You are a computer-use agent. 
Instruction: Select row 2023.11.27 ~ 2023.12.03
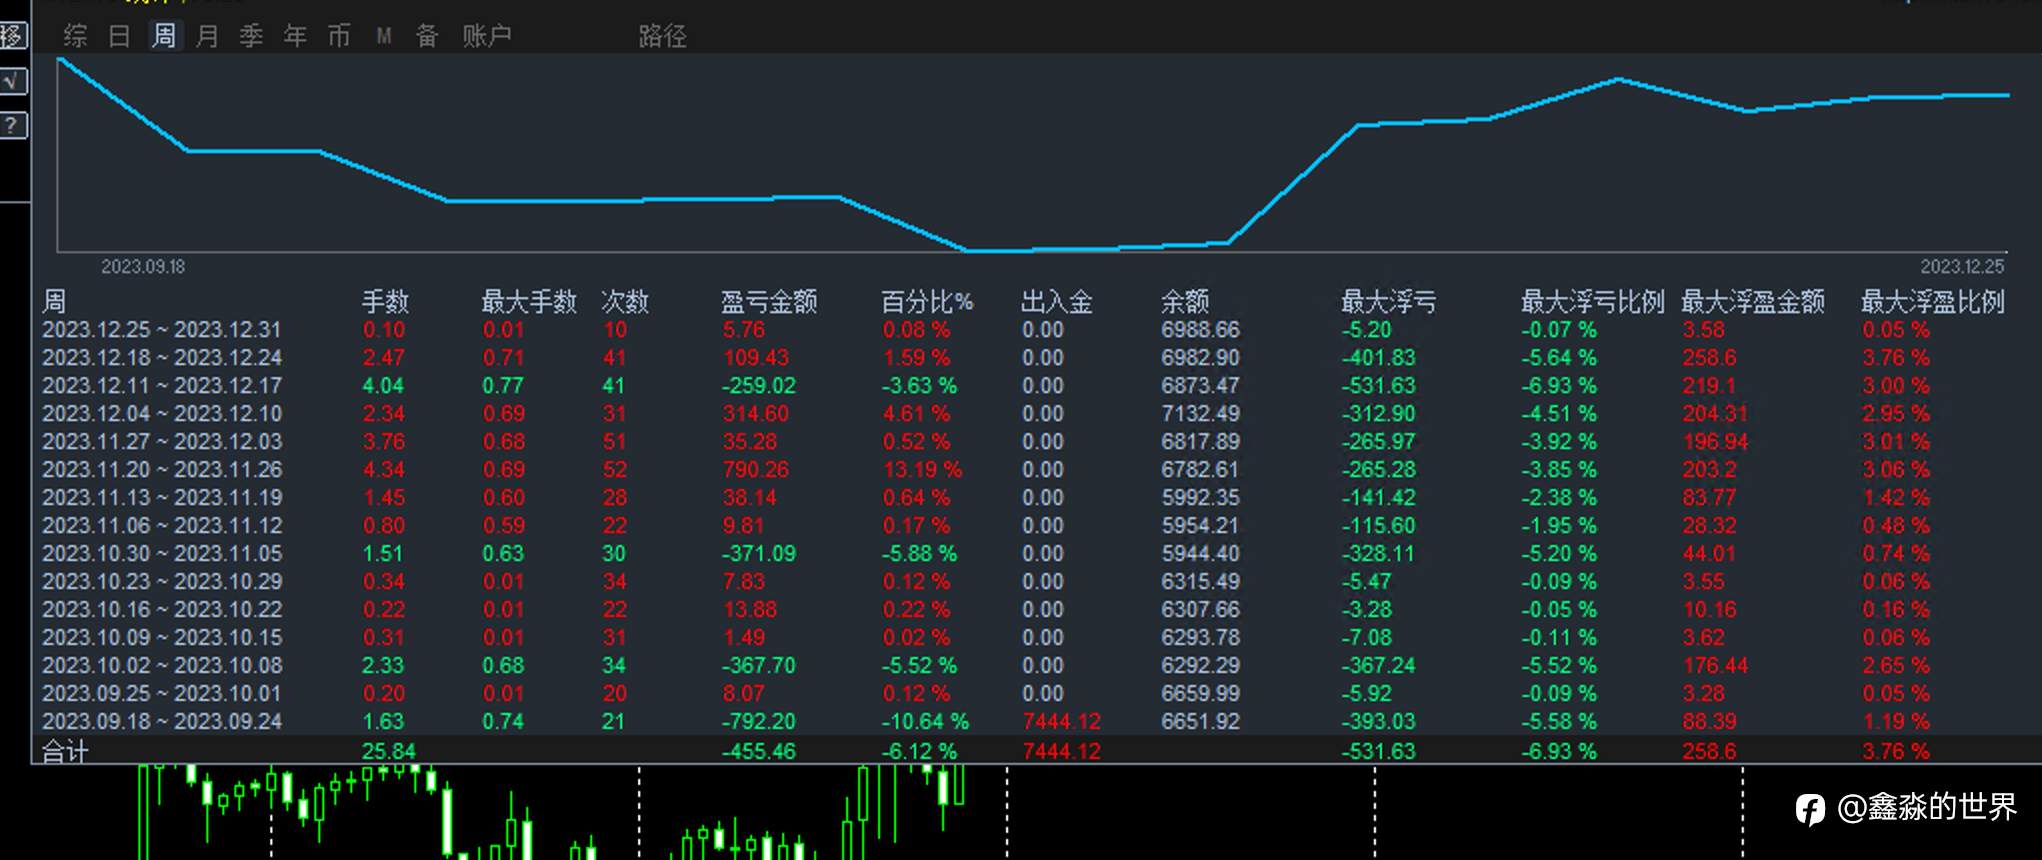[1036, 442]
